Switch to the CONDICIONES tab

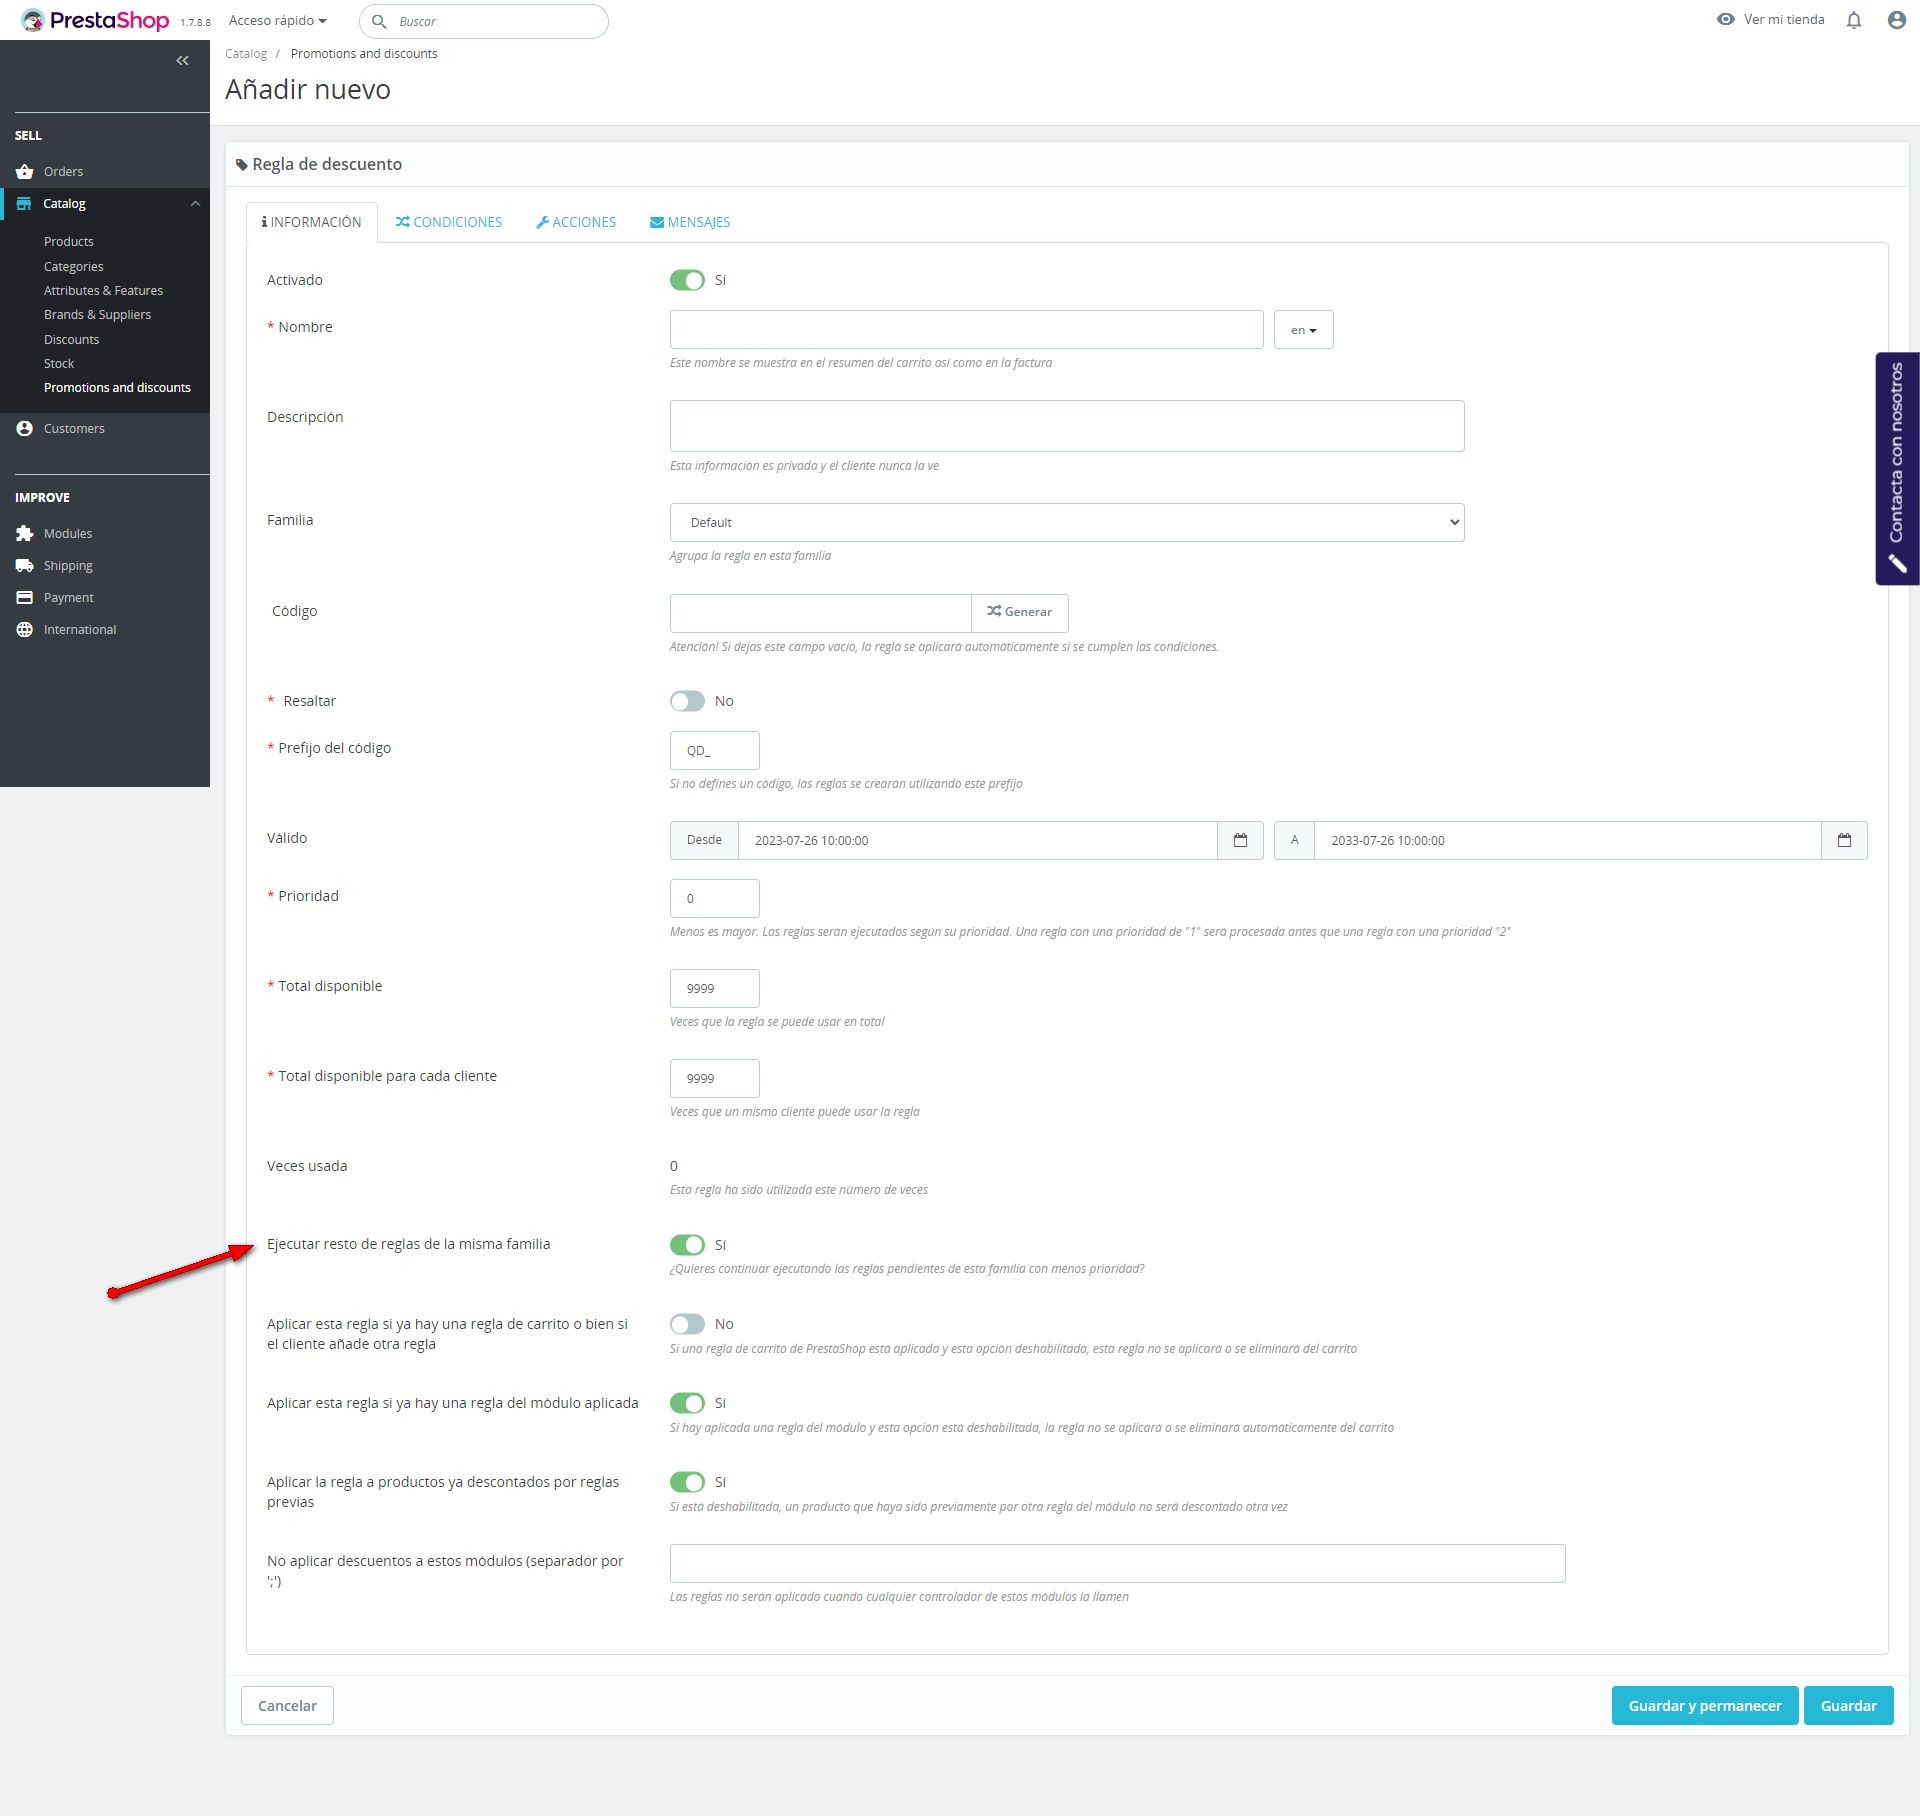(449, 222)
